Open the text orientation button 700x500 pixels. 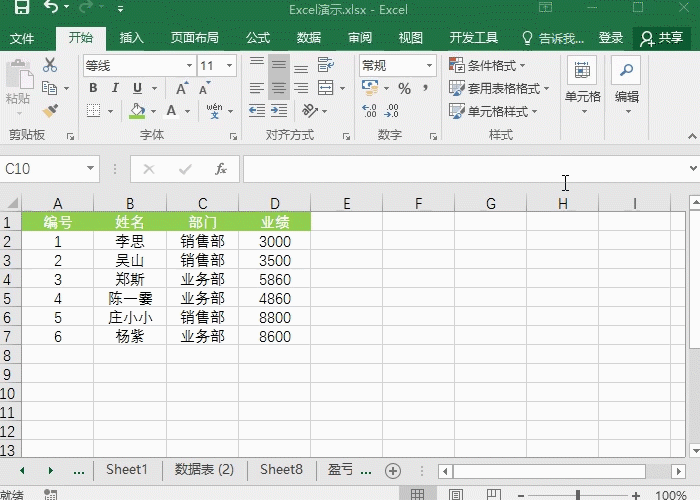(x=310, y=110)
